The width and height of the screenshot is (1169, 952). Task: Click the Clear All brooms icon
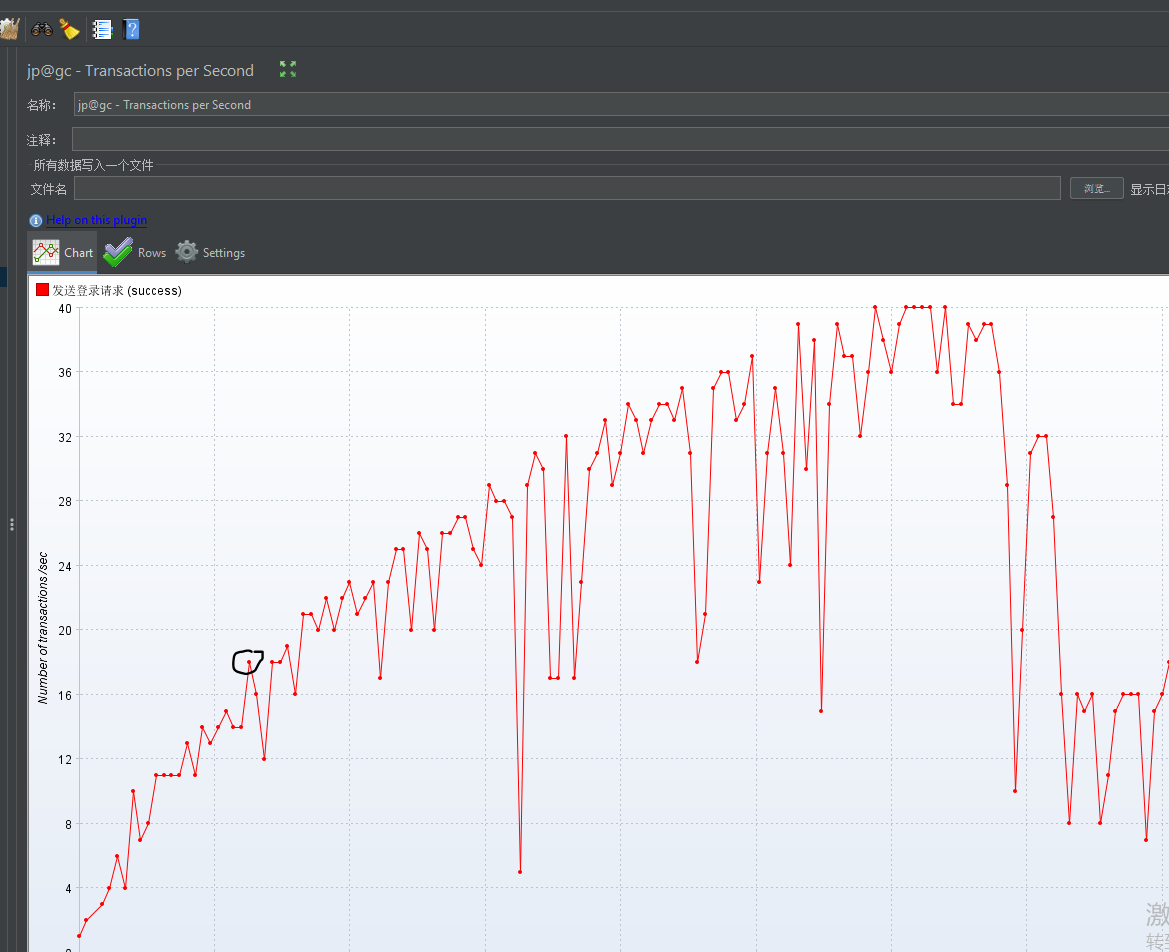coord(9,29)
